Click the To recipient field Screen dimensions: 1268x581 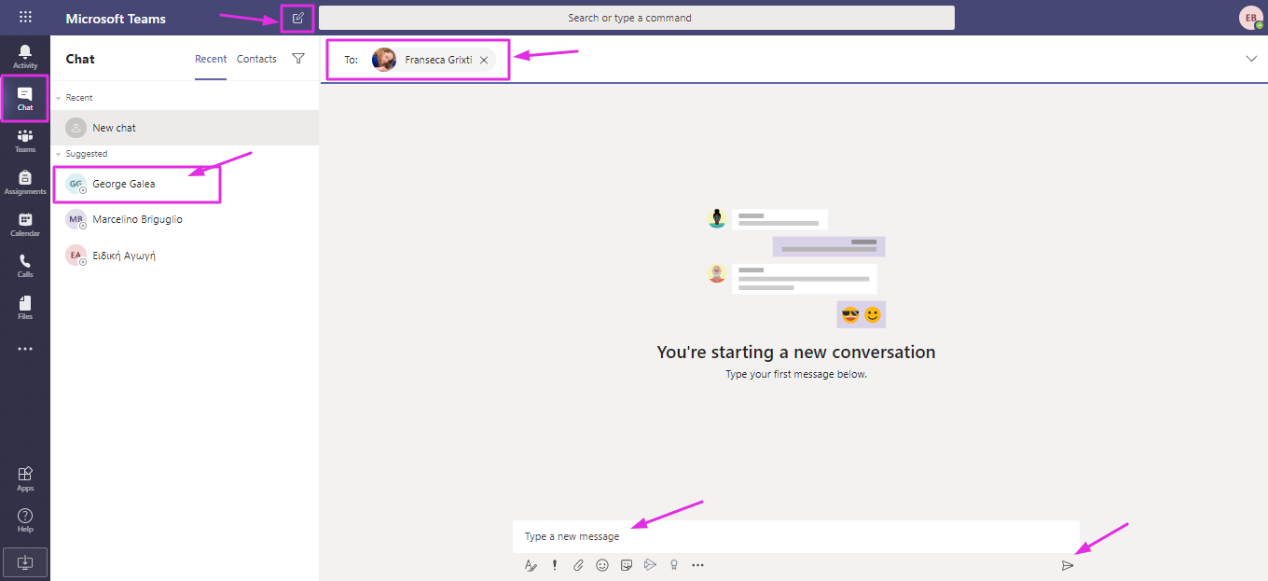pos(780,60)
